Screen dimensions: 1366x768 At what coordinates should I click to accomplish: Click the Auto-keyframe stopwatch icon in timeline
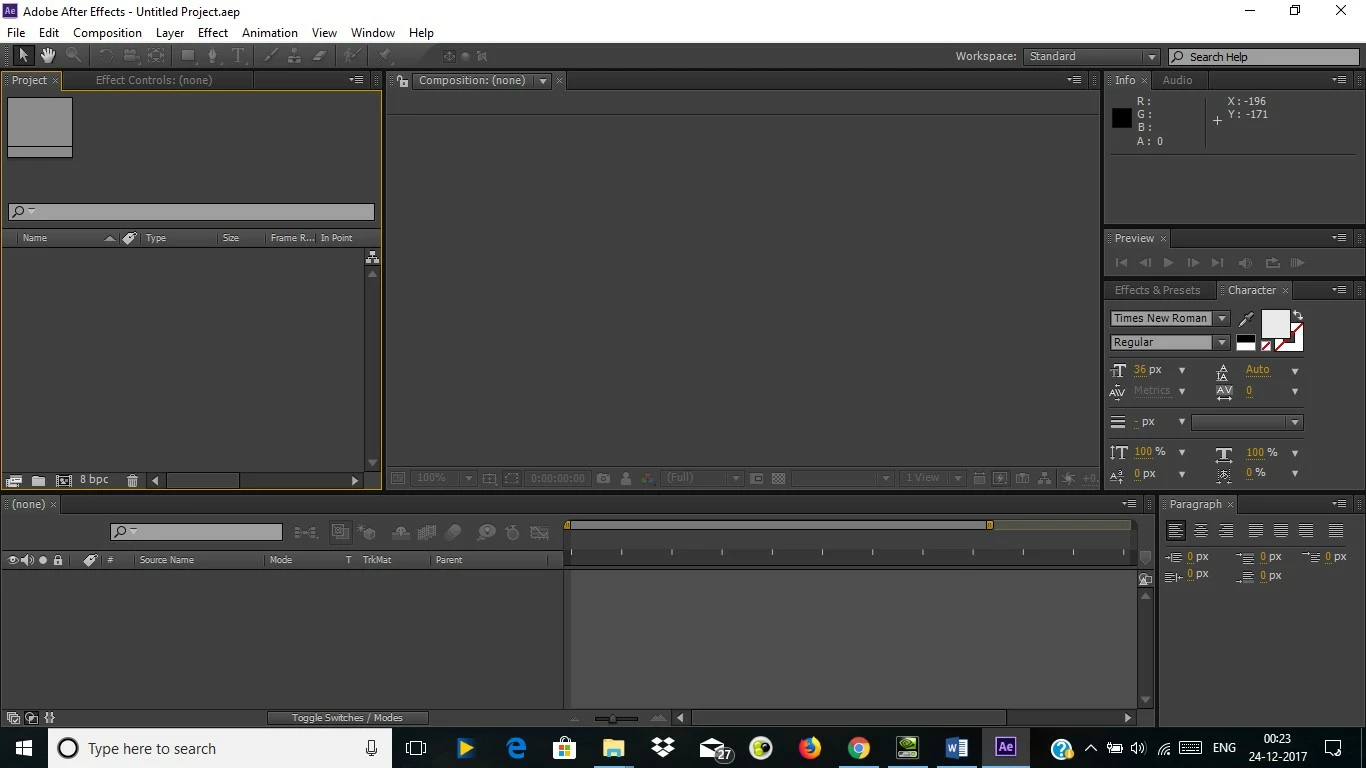pos(512,533)
